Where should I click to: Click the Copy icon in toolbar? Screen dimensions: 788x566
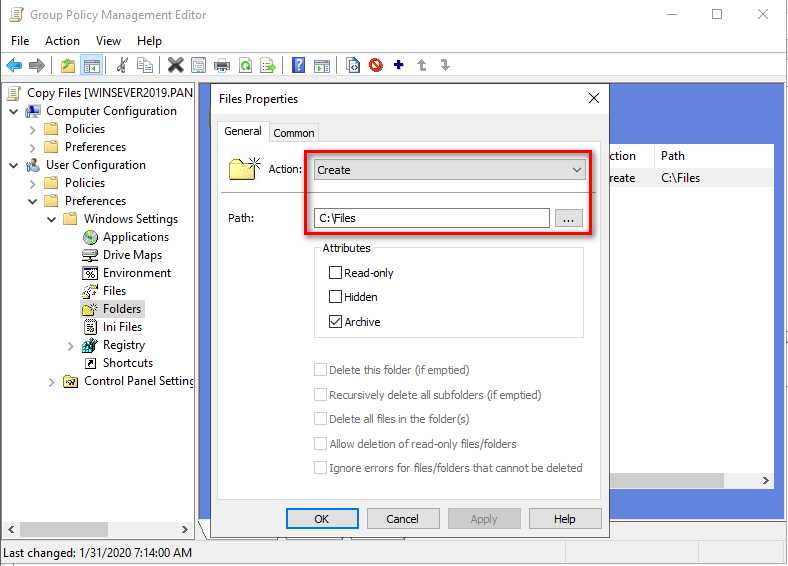[x=145, y=65]
